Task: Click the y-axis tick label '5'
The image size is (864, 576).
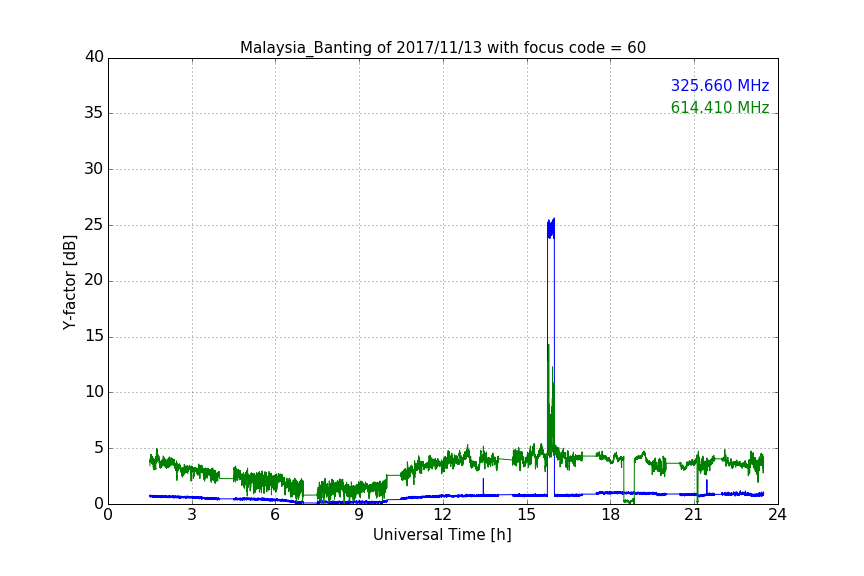Action: 99,448
